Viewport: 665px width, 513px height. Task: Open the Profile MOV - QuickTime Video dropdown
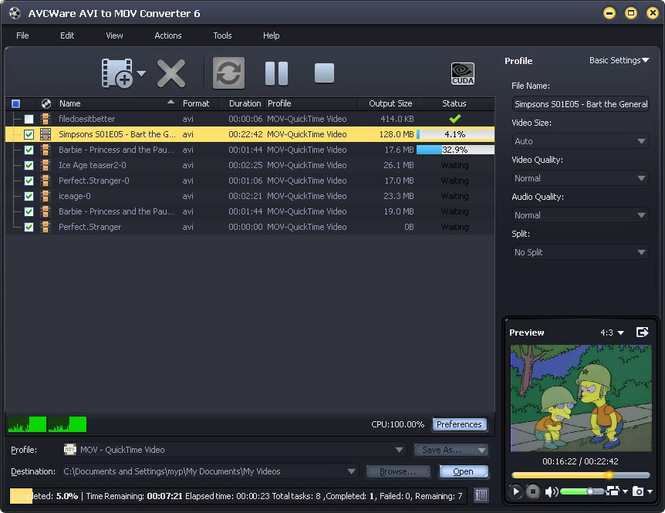(x=234, y=449)
